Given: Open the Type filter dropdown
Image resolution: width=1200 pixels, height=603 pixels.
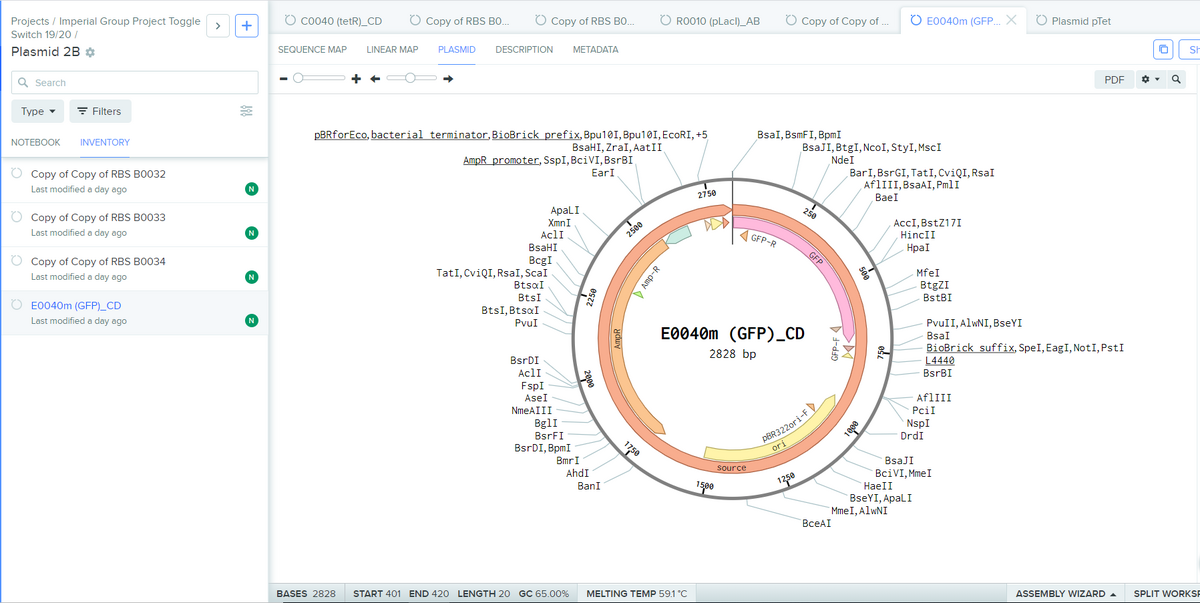Looking at the screenshot, I should tap(38, 111).
